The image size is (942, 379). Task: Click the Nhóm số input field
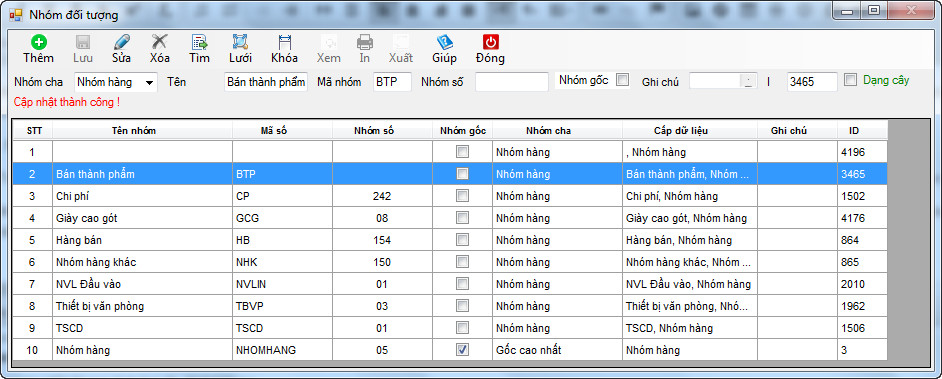[512, 82]
